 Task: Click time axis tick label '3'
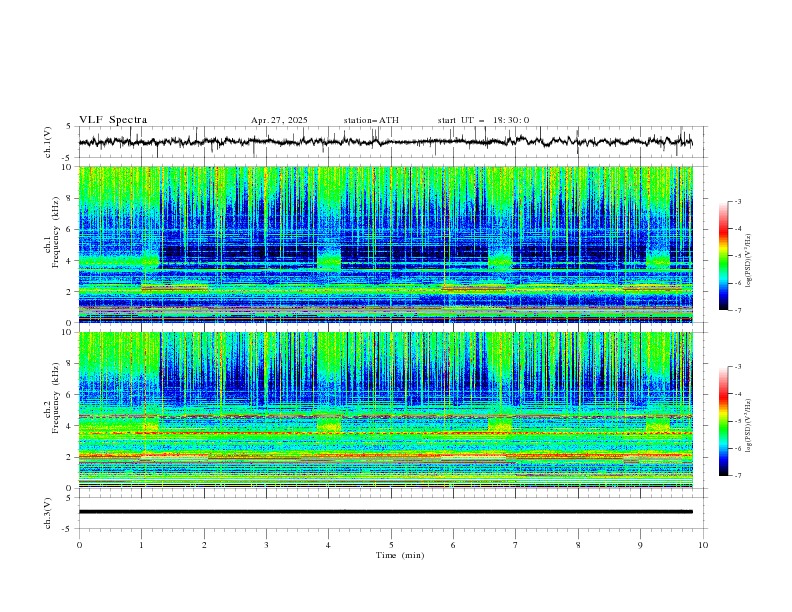pos(266,545)
